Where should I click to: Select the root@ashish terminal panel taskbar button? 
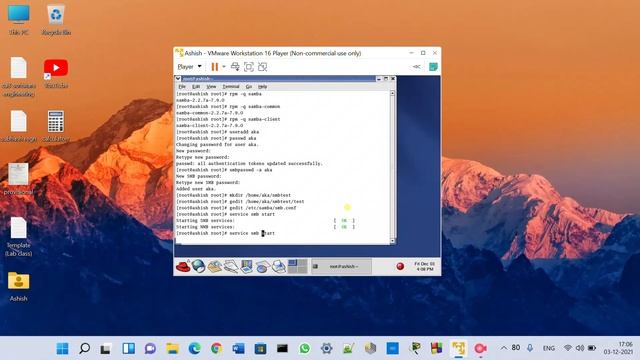[x=341, y=267]
